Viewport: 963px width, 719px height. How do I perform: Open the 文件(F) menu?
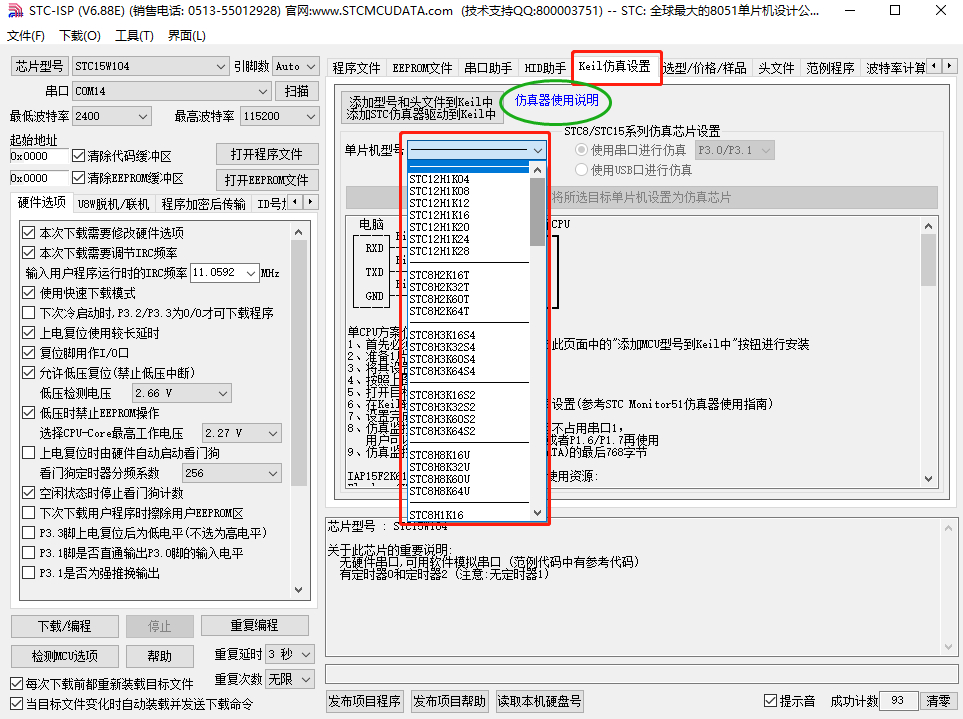[x=26, y=36]
